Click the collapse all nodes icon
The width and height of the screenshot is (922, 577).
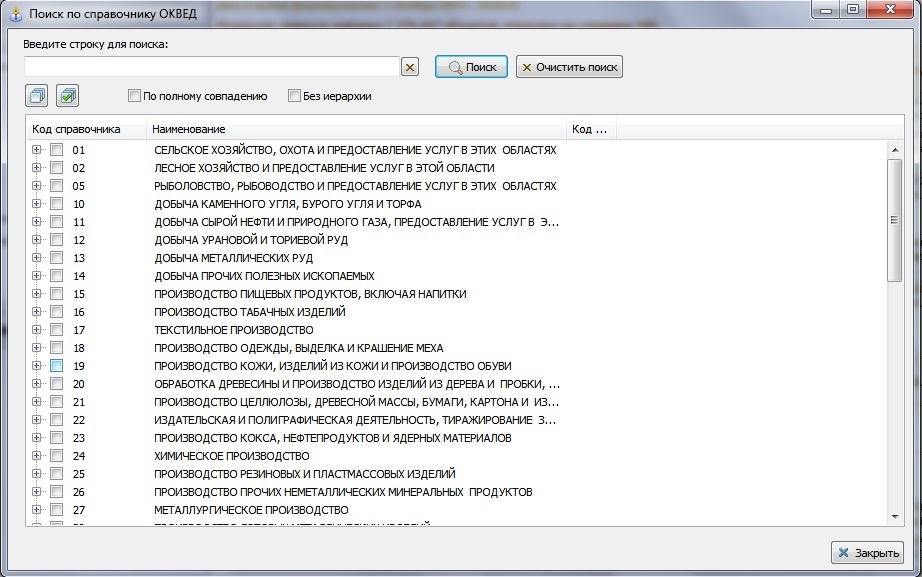coord(37,96)
